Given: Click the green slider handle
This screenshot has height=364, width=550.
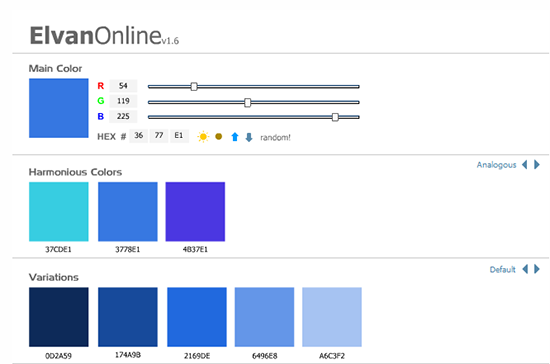Looking at the screenshot, I should [248, 102].
